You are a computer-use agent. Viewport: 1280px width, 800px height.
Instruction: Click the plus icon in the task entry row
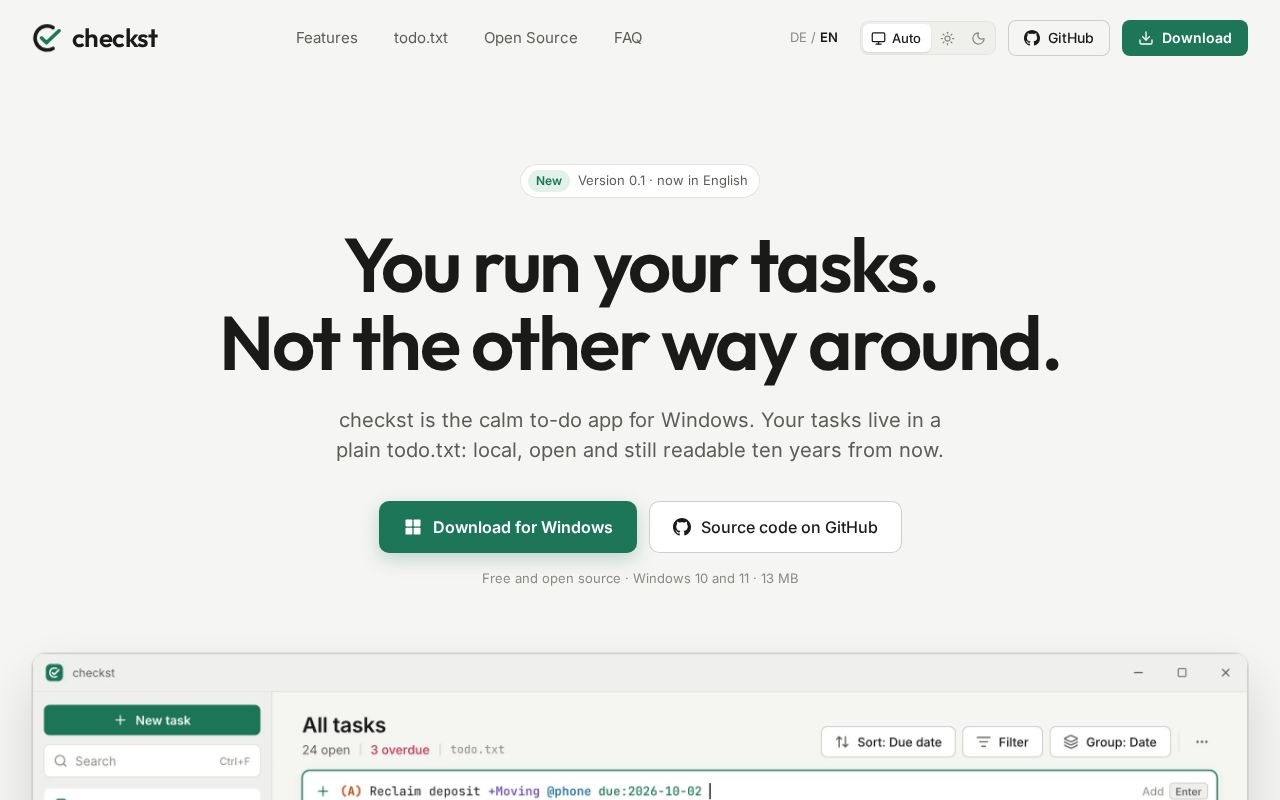click(323, 791)
